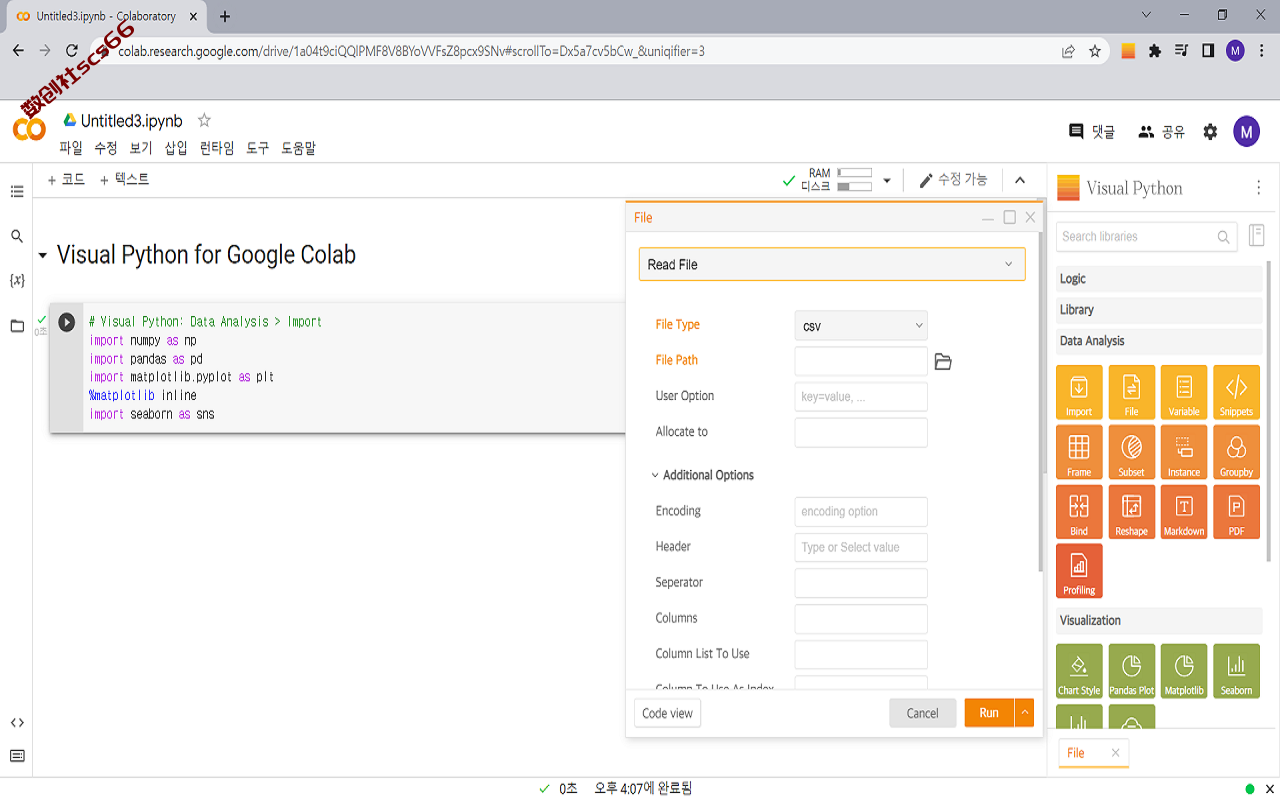Open the search sidebar icon
Image resolution: width=1280 pixels, height=800 pixels.
pyautogui.click(x=17, y=236)
